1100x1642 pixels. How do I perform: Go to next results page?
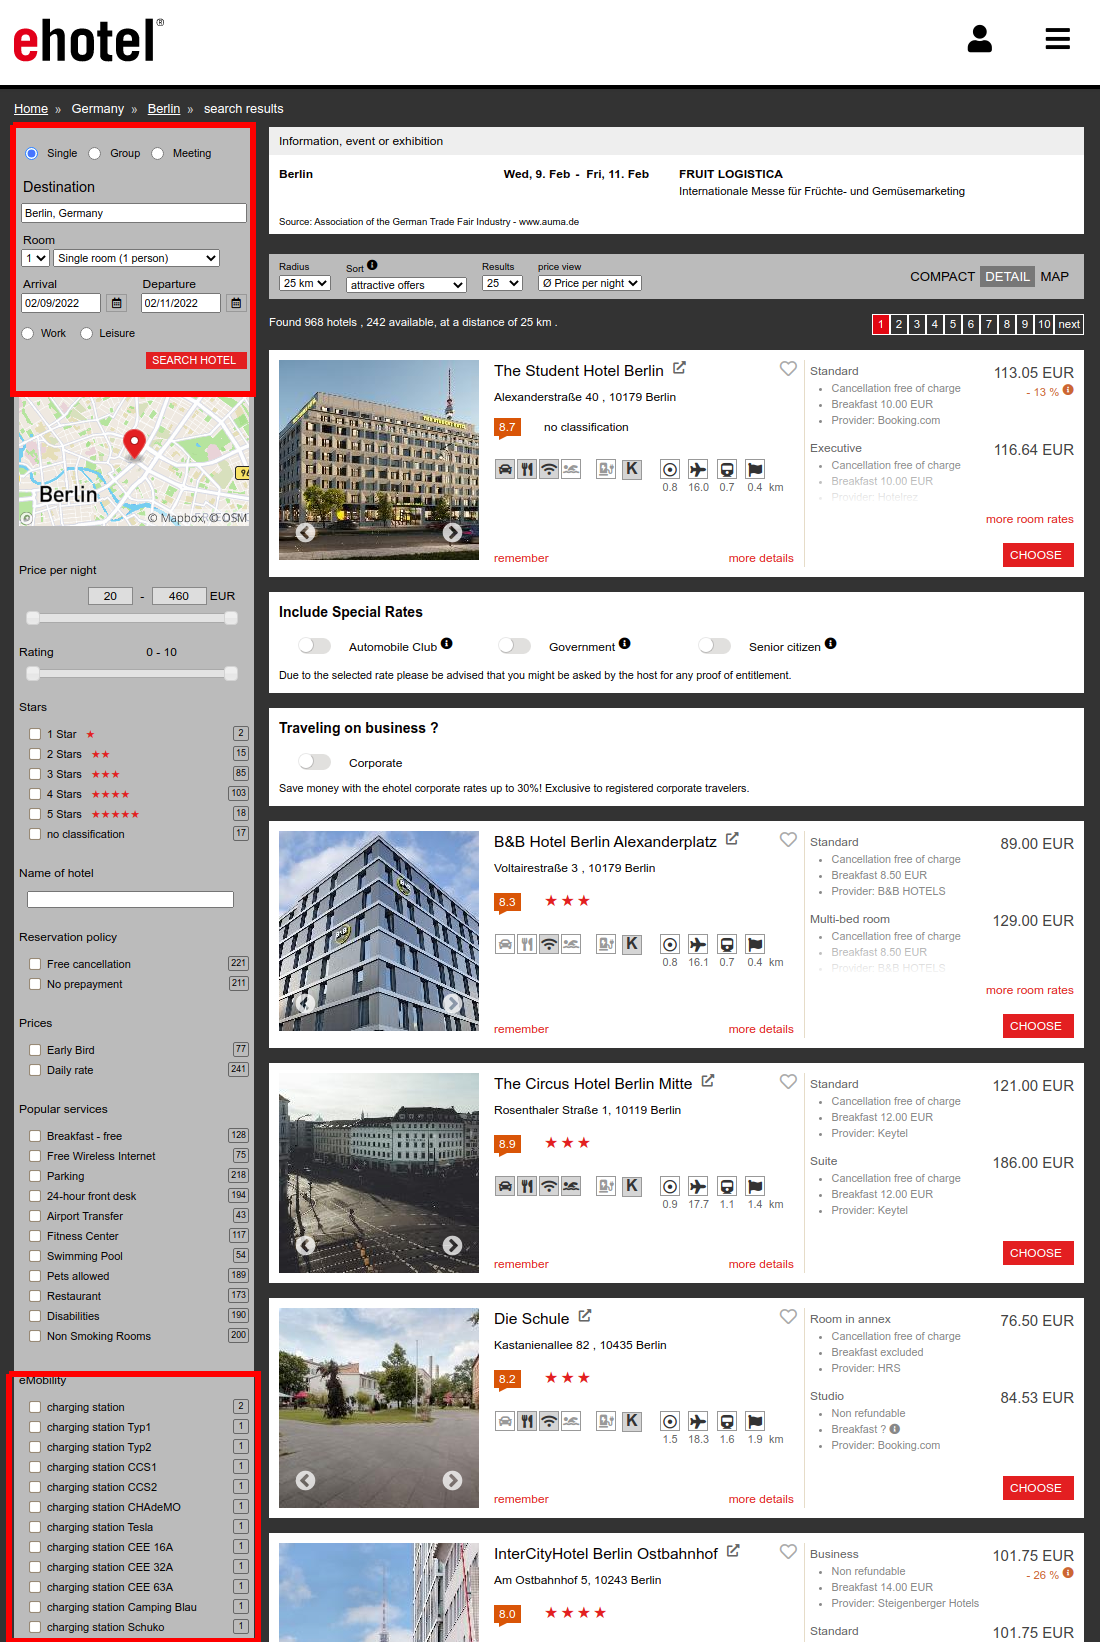[x=1069, y=324]
